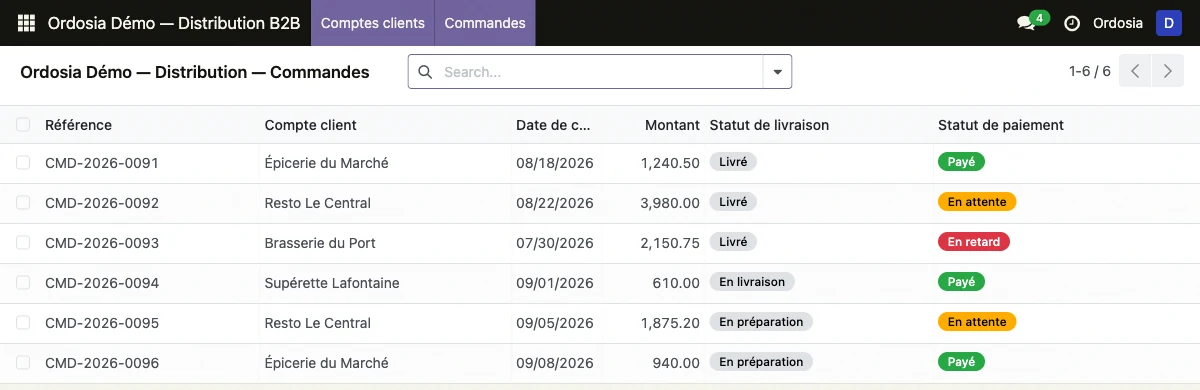Viewport: 1200px width, 390px height.
Task: Sort by Compte client column header
Action: (x=310, y=125)
